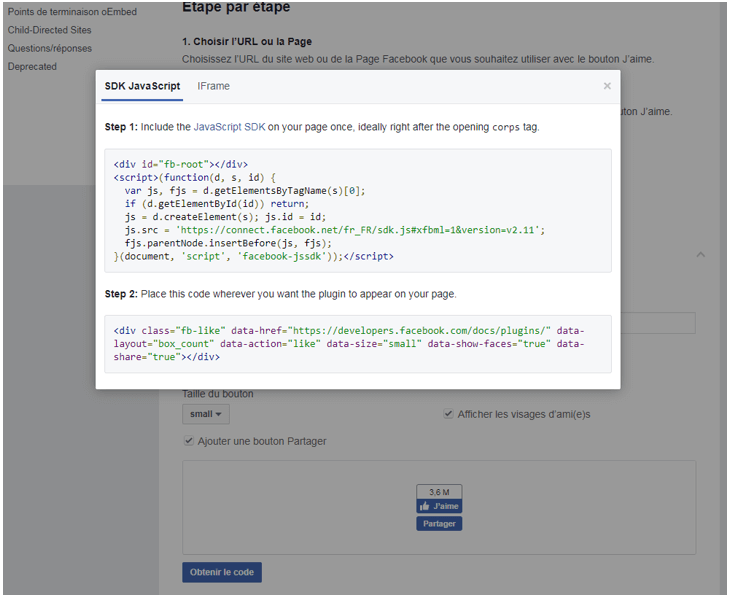Image resolution: width=730 pixels, height=598 pixels.
Task: Select the SDK JavaScript tab
Action: pyautogui.click(x=142, y=86)
